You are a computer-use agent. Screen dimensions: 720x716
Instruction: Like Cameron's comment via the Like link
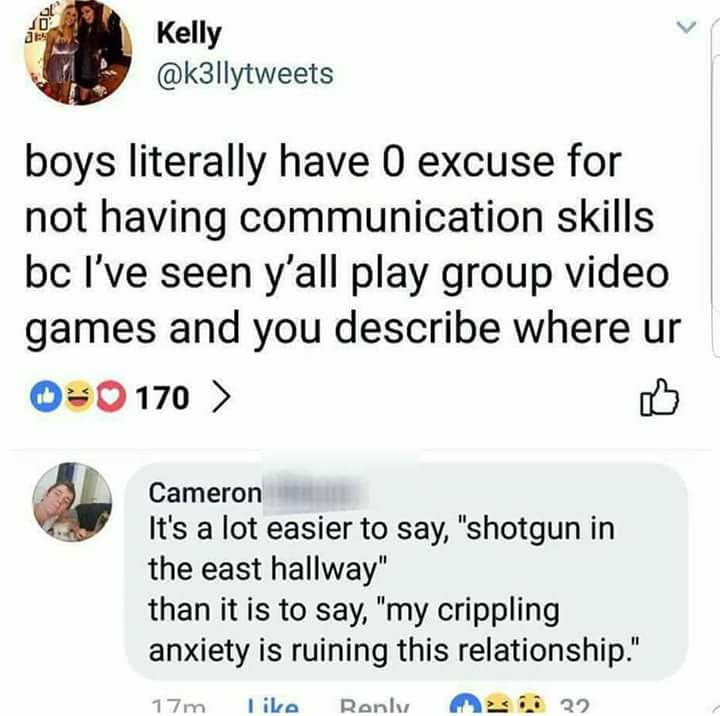(273, 707)
